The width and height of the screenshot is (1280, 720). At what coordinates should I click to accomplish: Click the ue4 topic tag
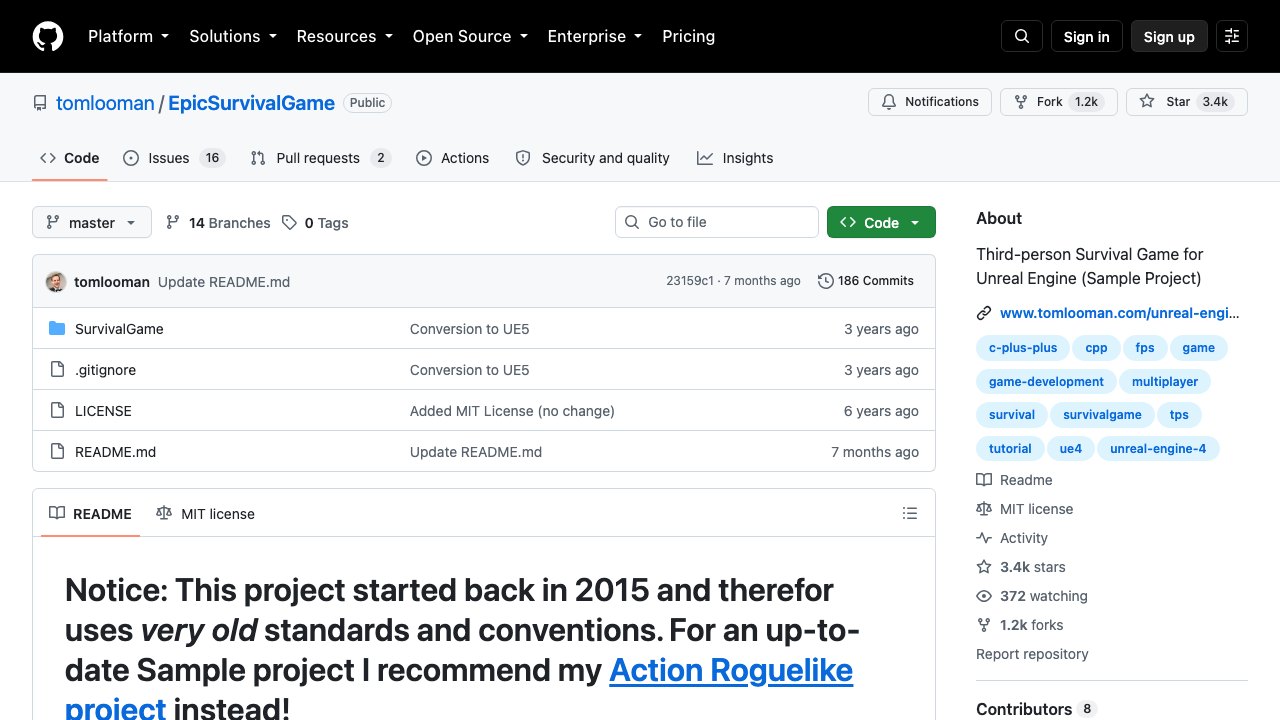click(x=1071, y=449)
